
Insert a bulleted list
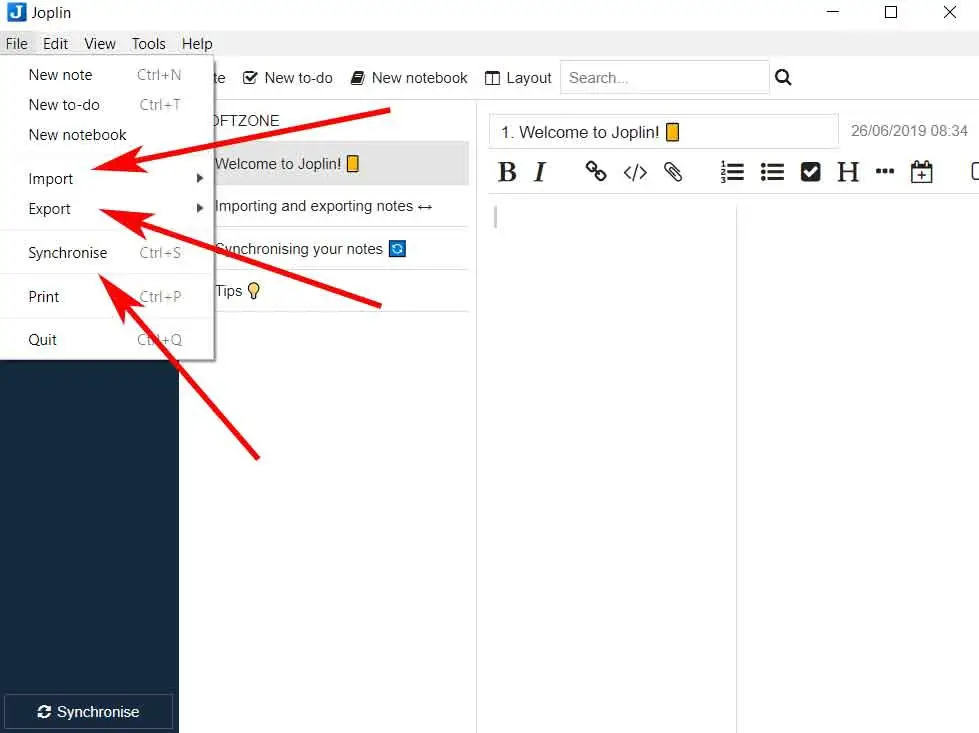[772, 172]
